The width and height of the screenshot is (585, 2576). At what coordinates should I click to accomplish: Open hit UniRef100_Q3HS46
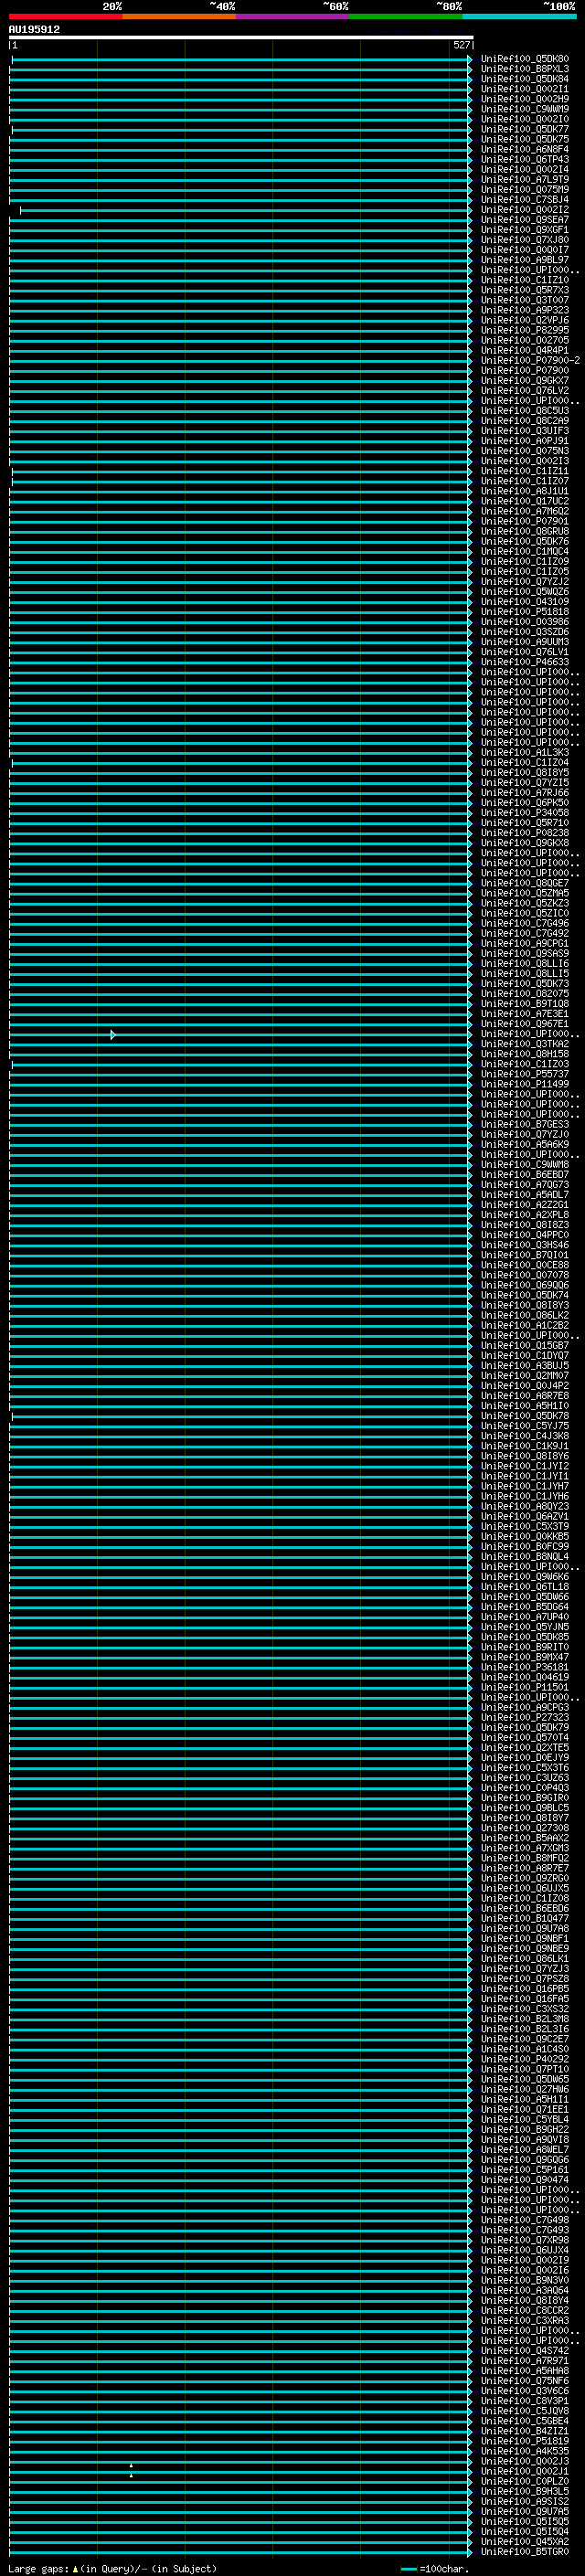524,1245
